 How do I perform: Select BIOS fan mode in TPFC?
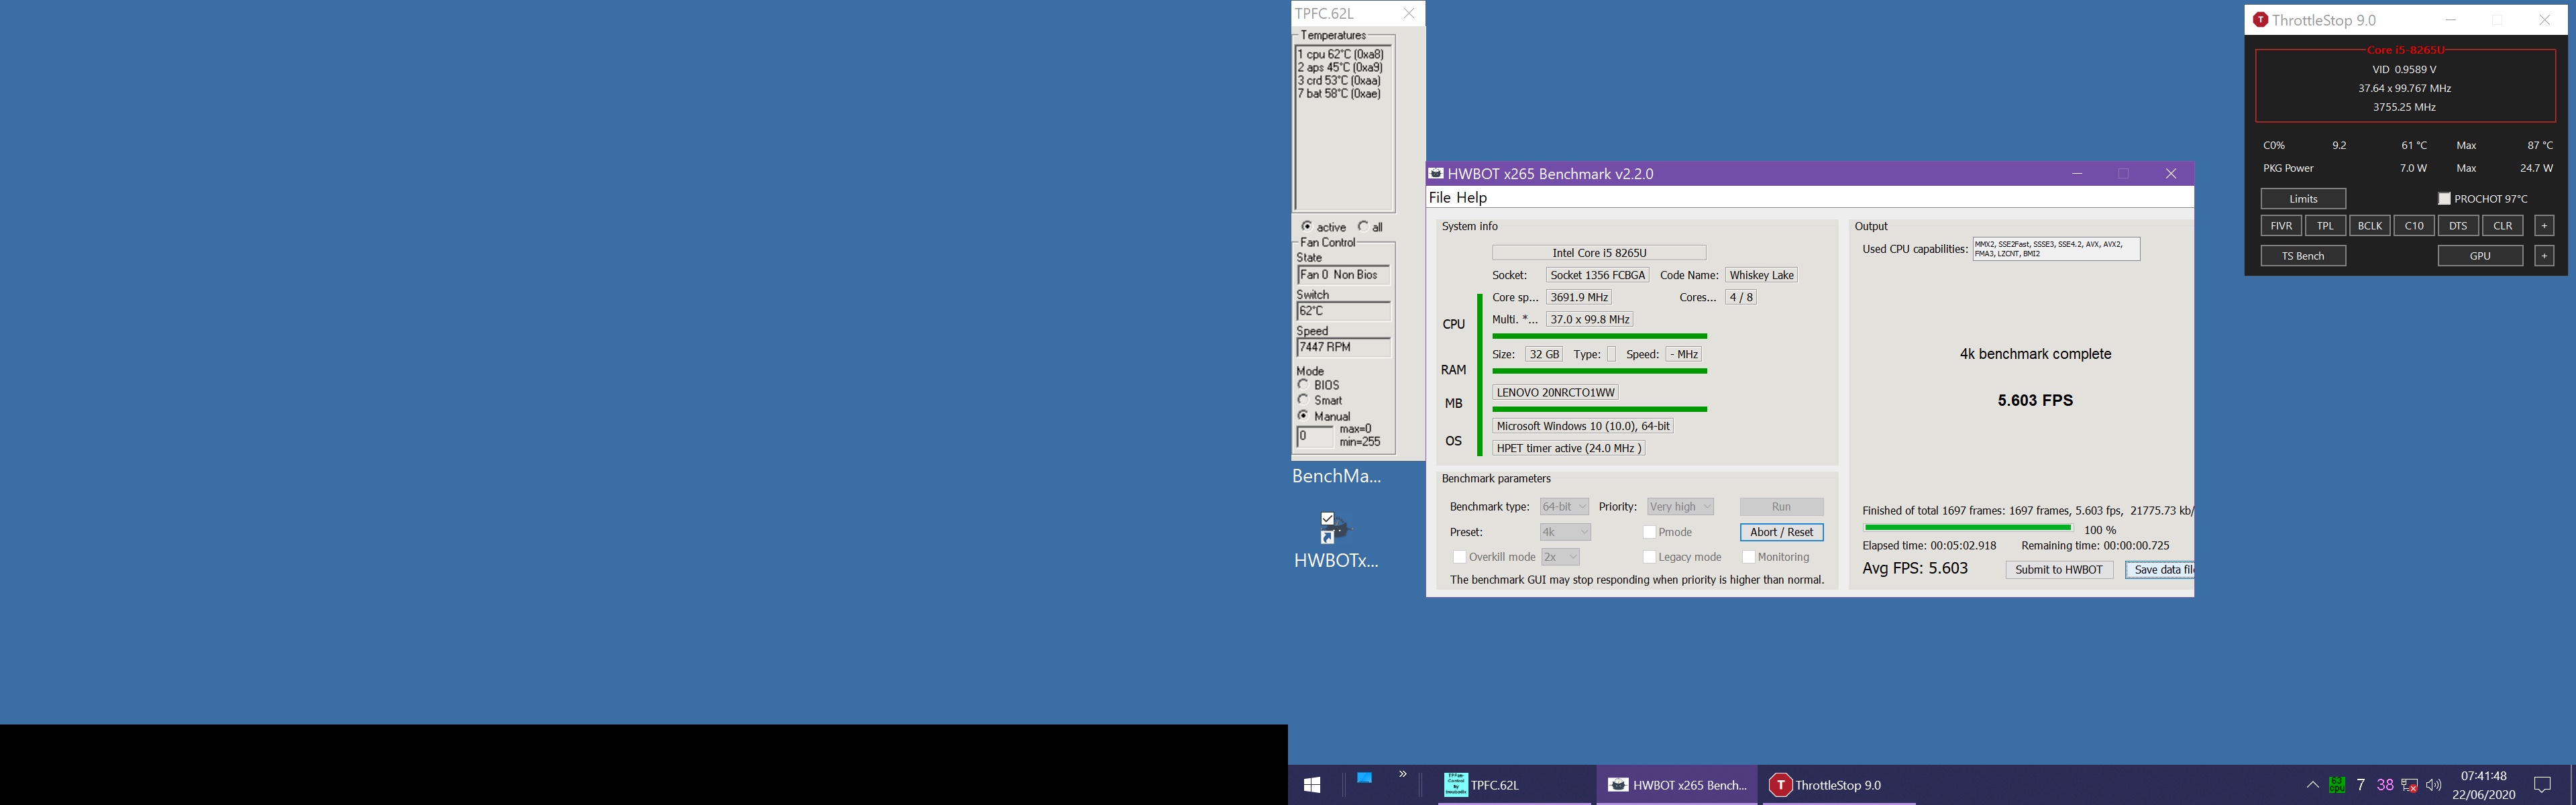(x=1303, y=385)
